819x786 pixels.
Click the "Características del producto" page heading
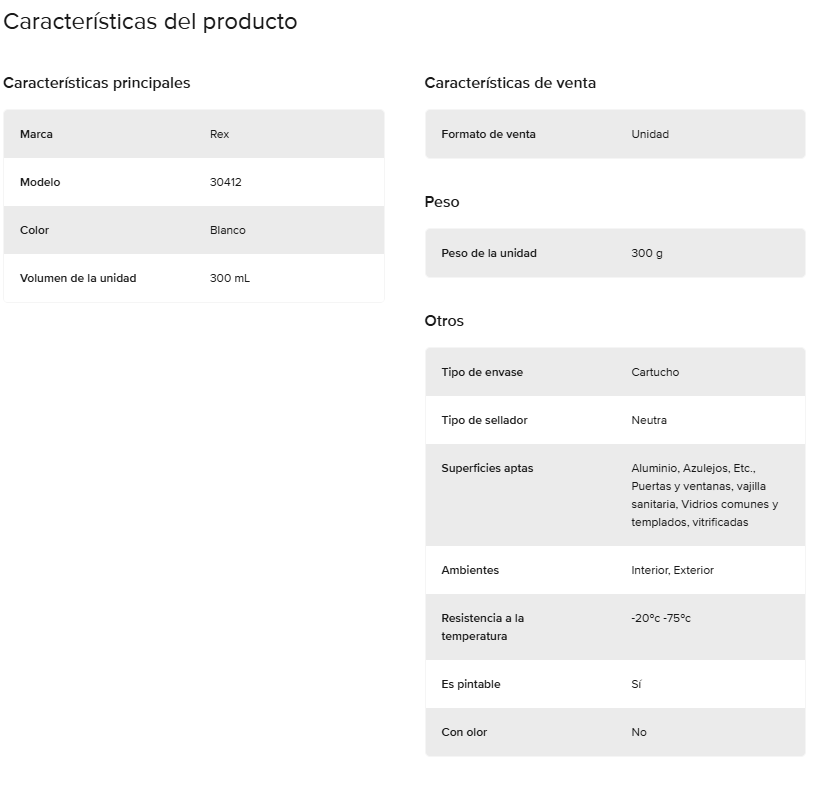(150, 21)
